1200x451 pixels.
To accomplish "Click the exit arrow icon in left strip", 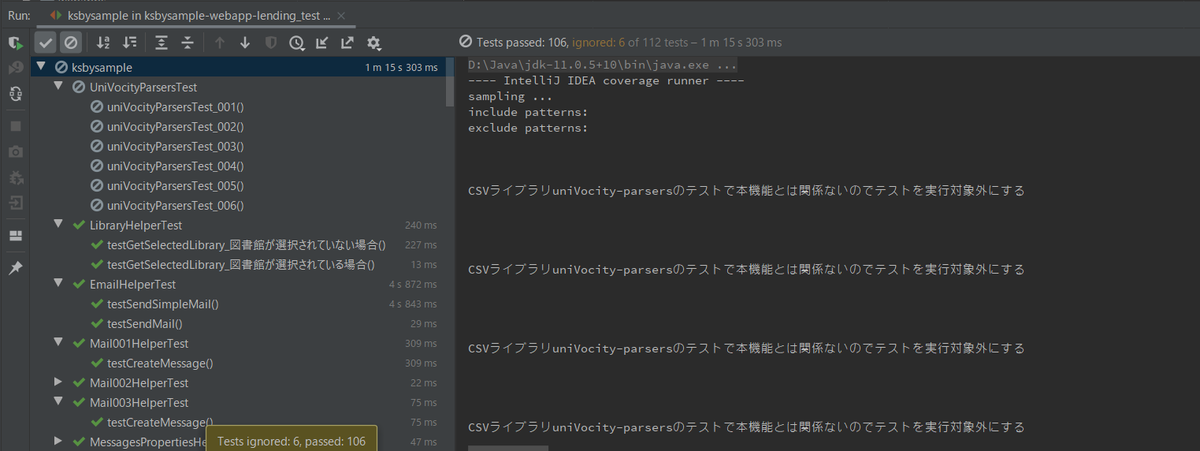I will 15,203.
